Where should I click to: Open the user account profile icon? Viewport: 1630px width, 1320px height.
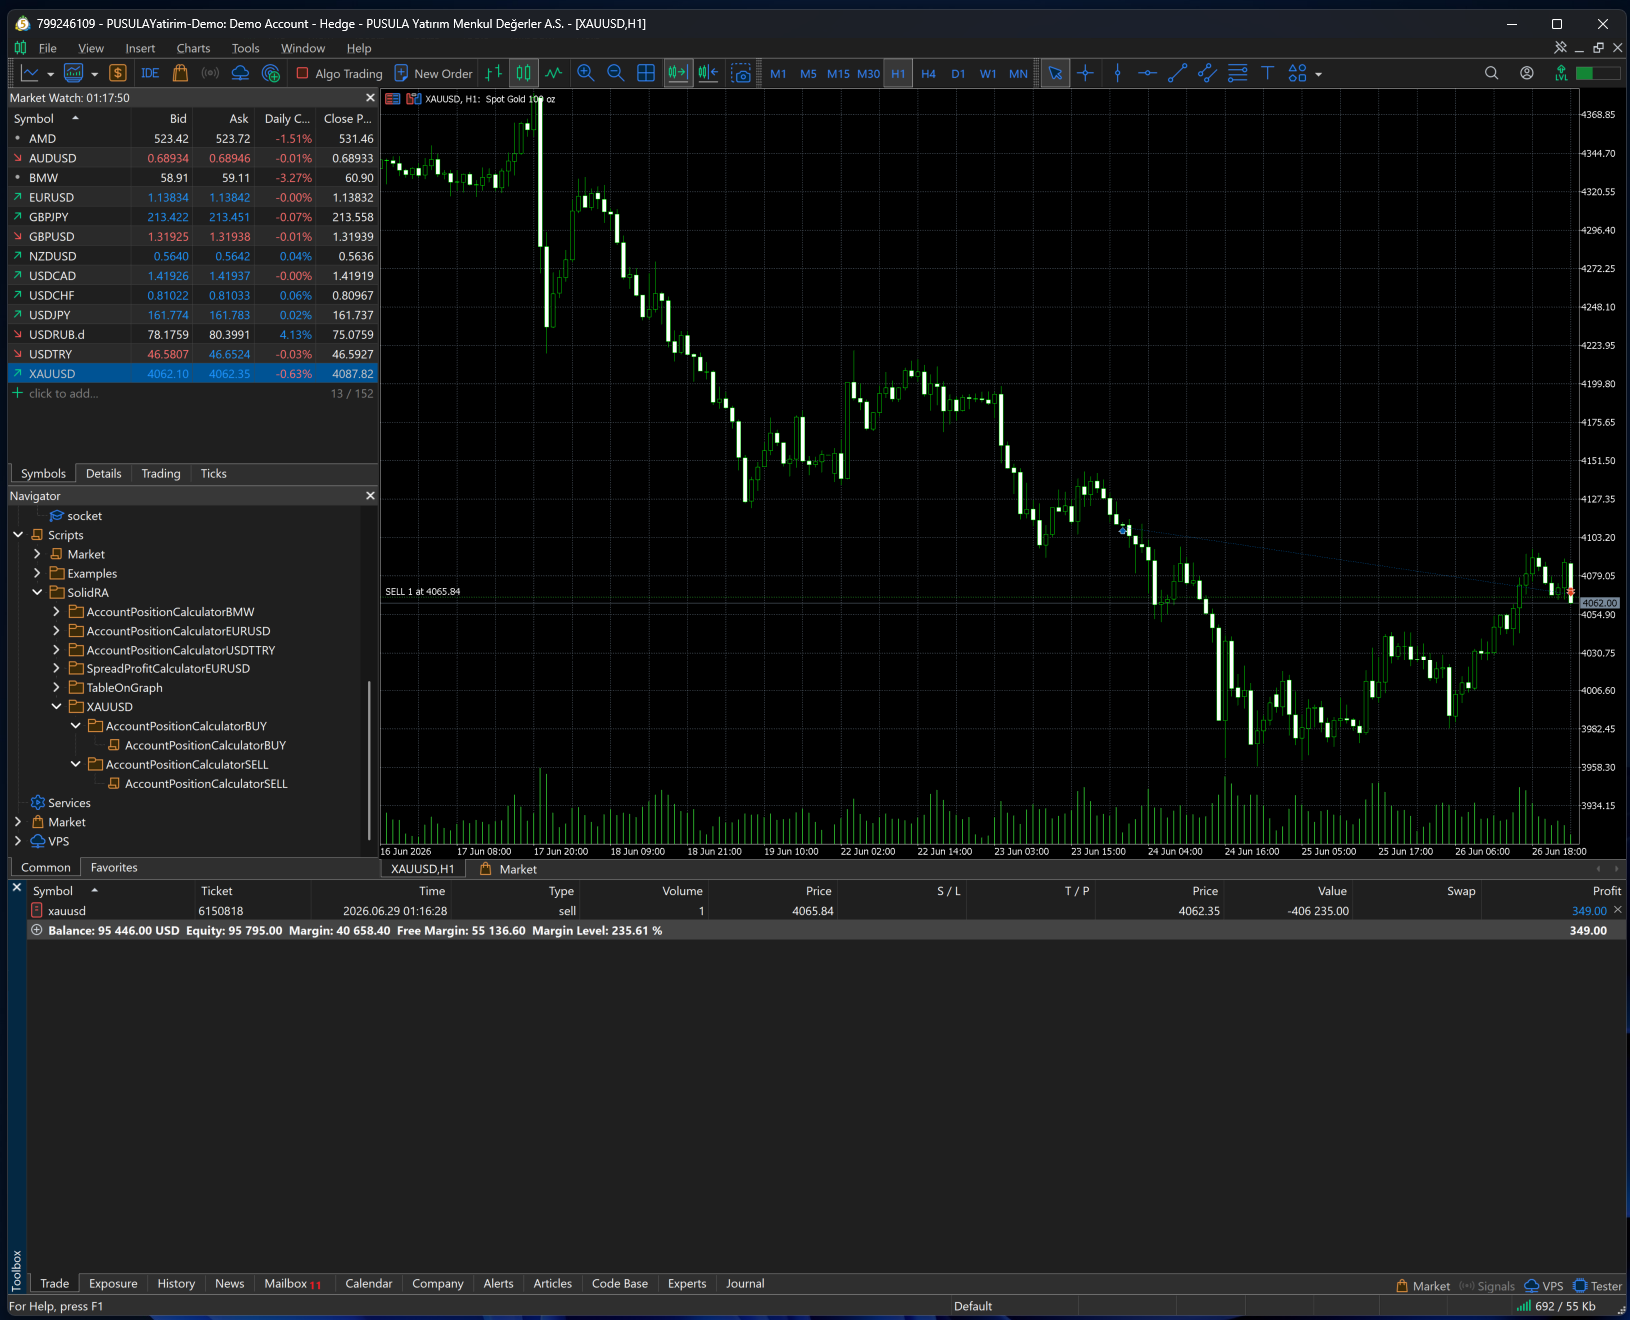tap(1526, 73)
